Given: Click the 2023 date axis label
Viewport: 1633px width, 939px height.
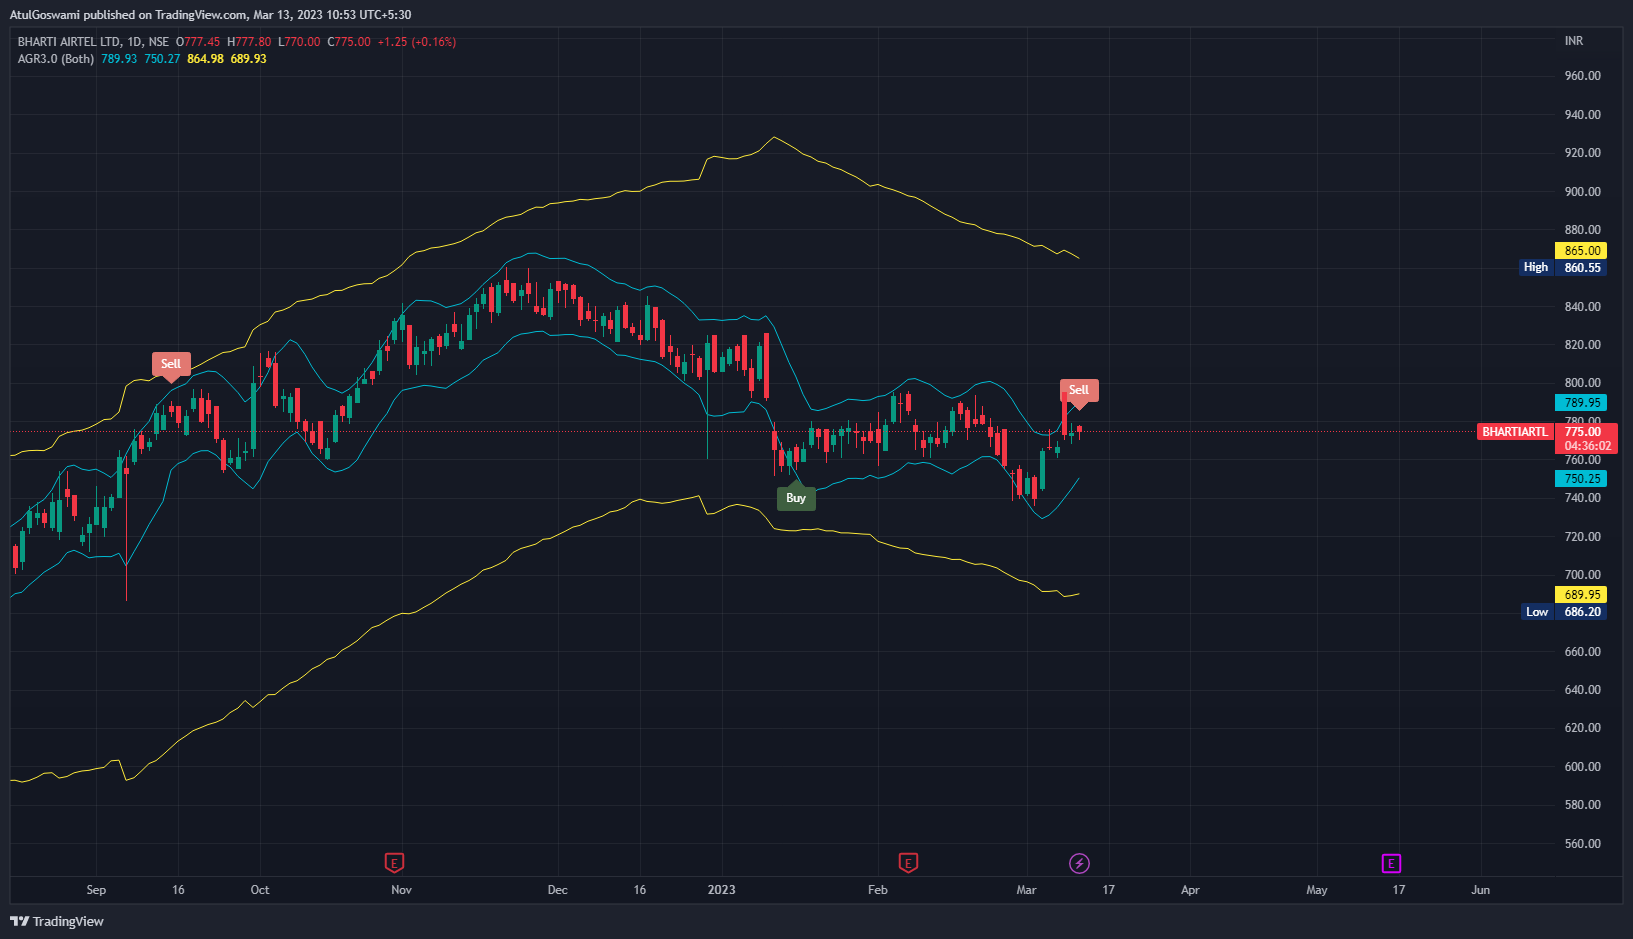Looking at the screenshot, I should (721, 890).
